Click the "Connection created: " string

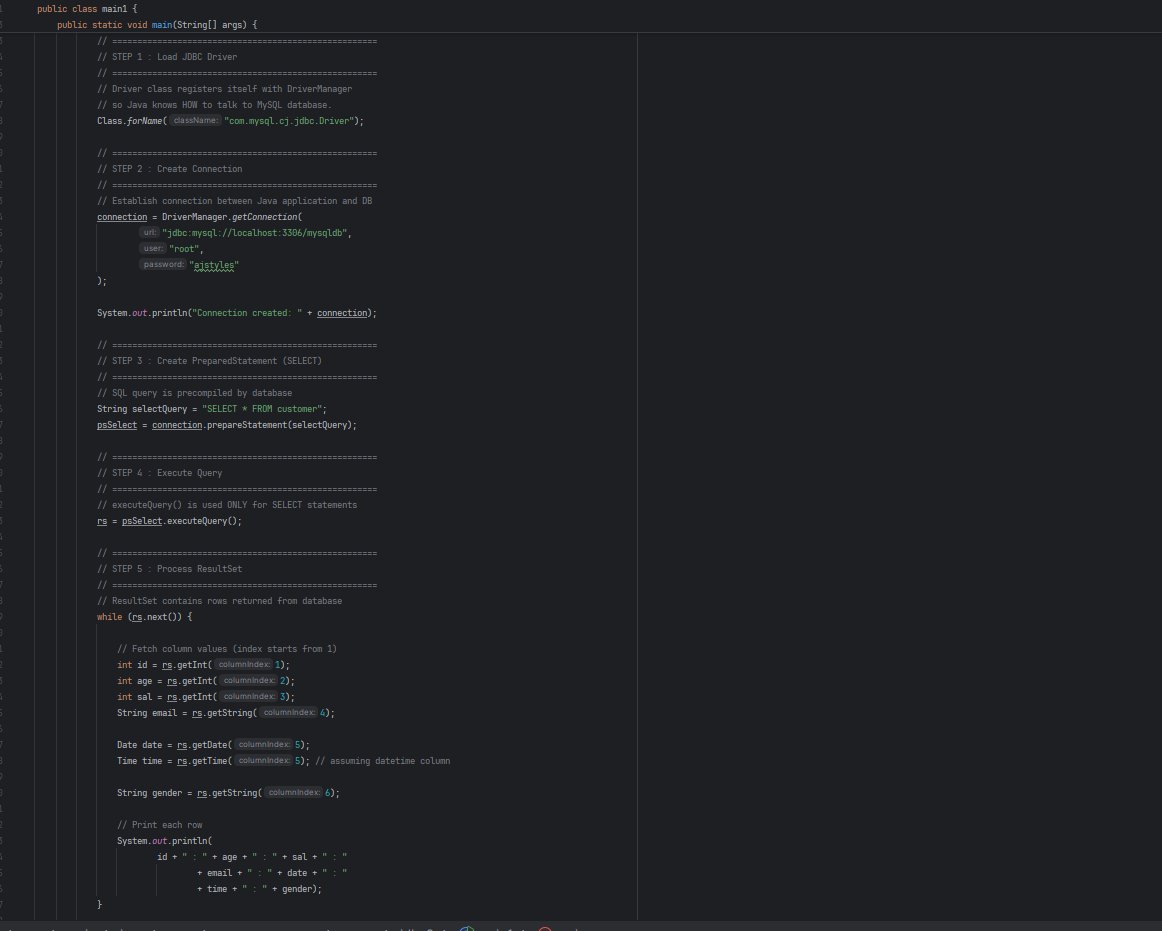pyautogui.click(x=247, y=313)
